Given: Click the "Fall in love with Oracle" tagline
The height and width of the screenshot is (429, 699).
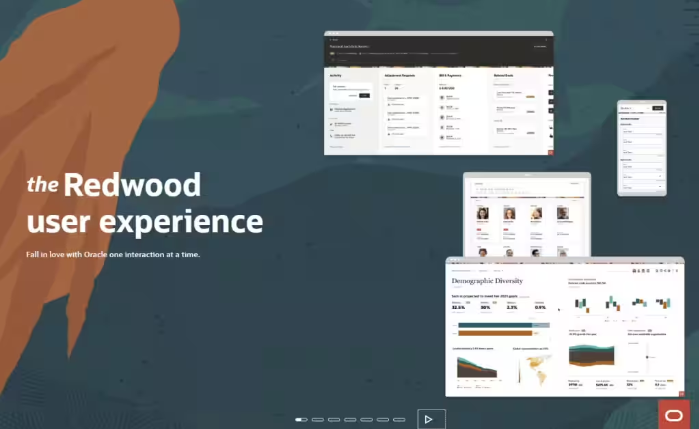Looking at the screenshot, I should click(x=113, y=255).
